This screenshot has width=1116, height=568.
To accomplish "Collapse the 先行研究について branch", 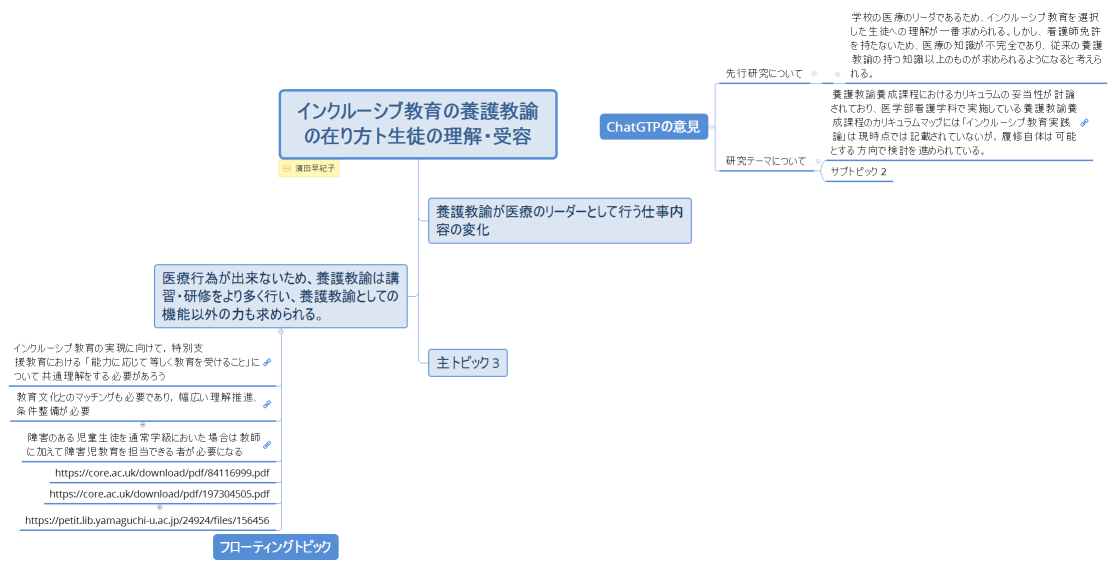I will 814,73.
